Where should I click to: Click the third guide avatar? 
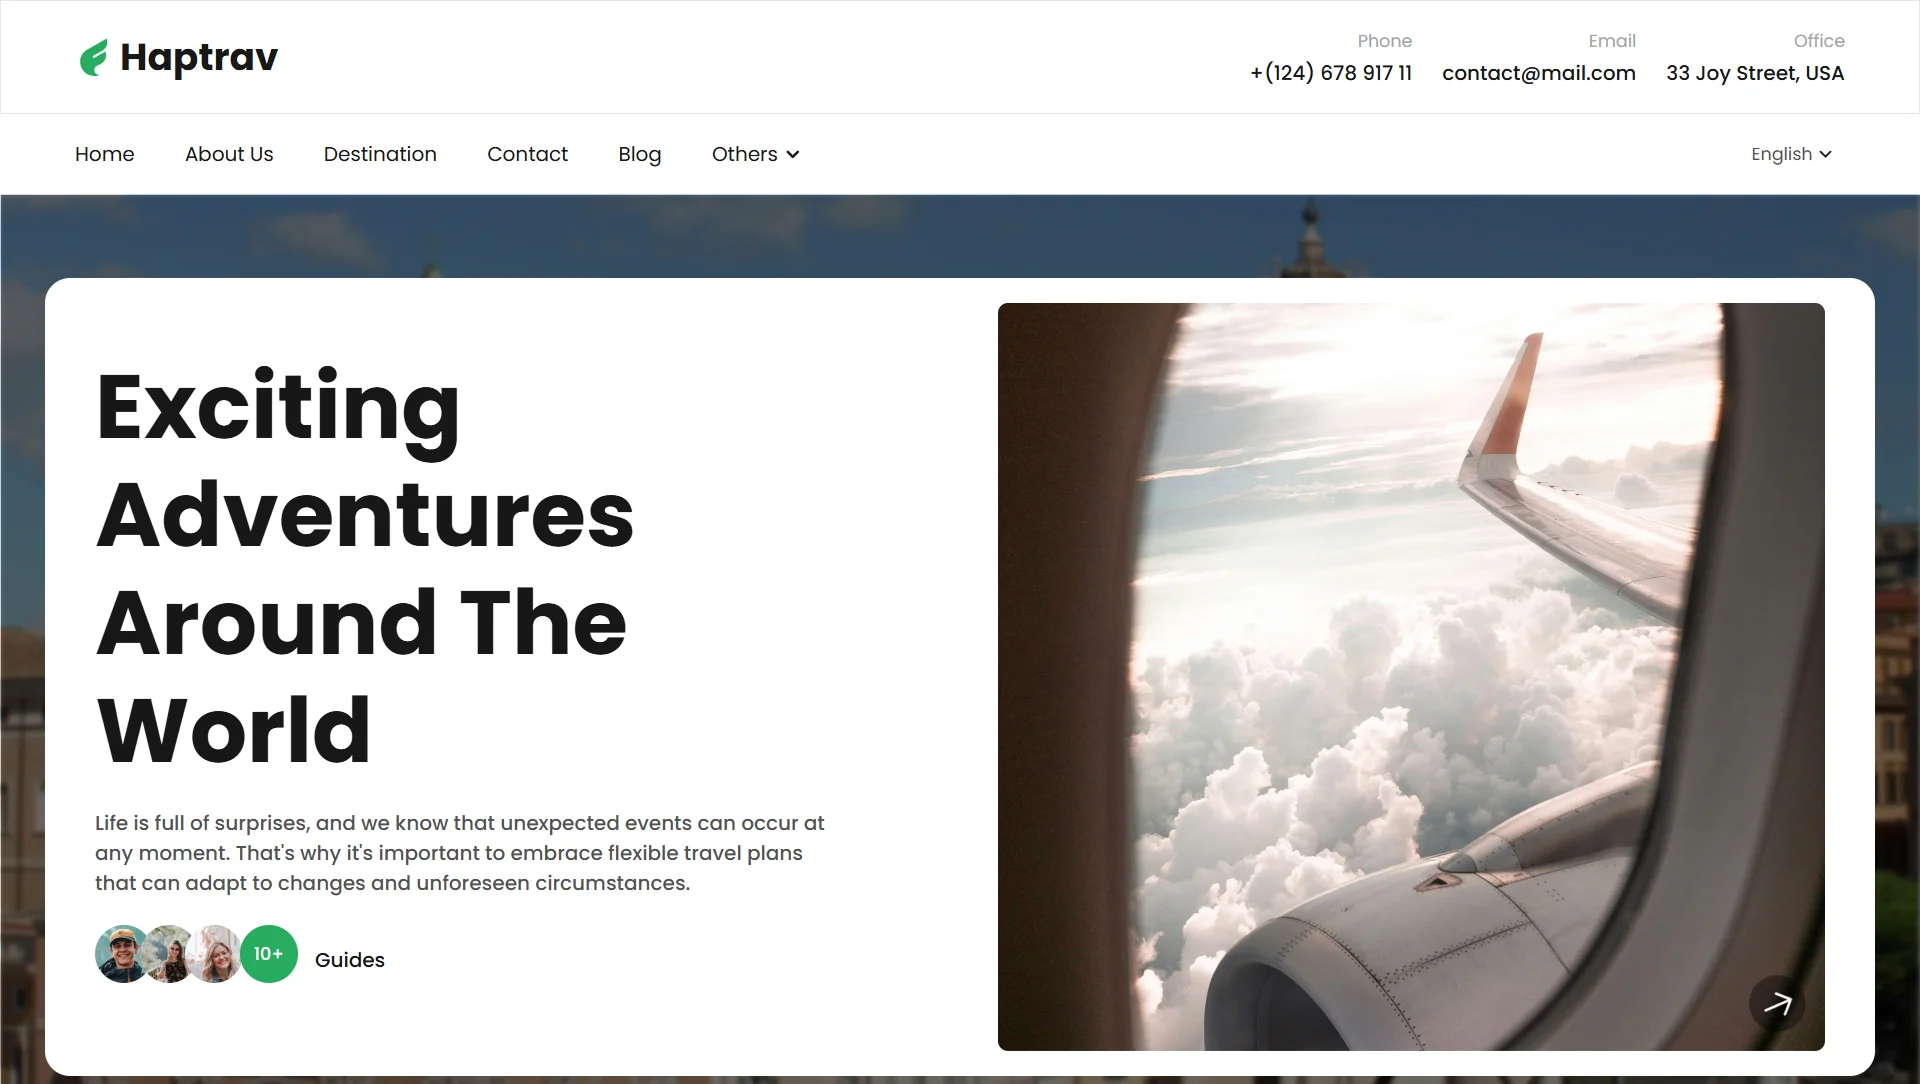[x=215, y=954]
